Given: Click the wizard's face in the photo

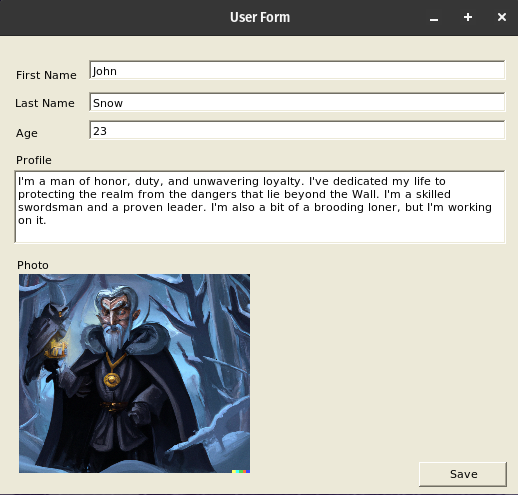Looking at the screenshot, I should (115, 312).
